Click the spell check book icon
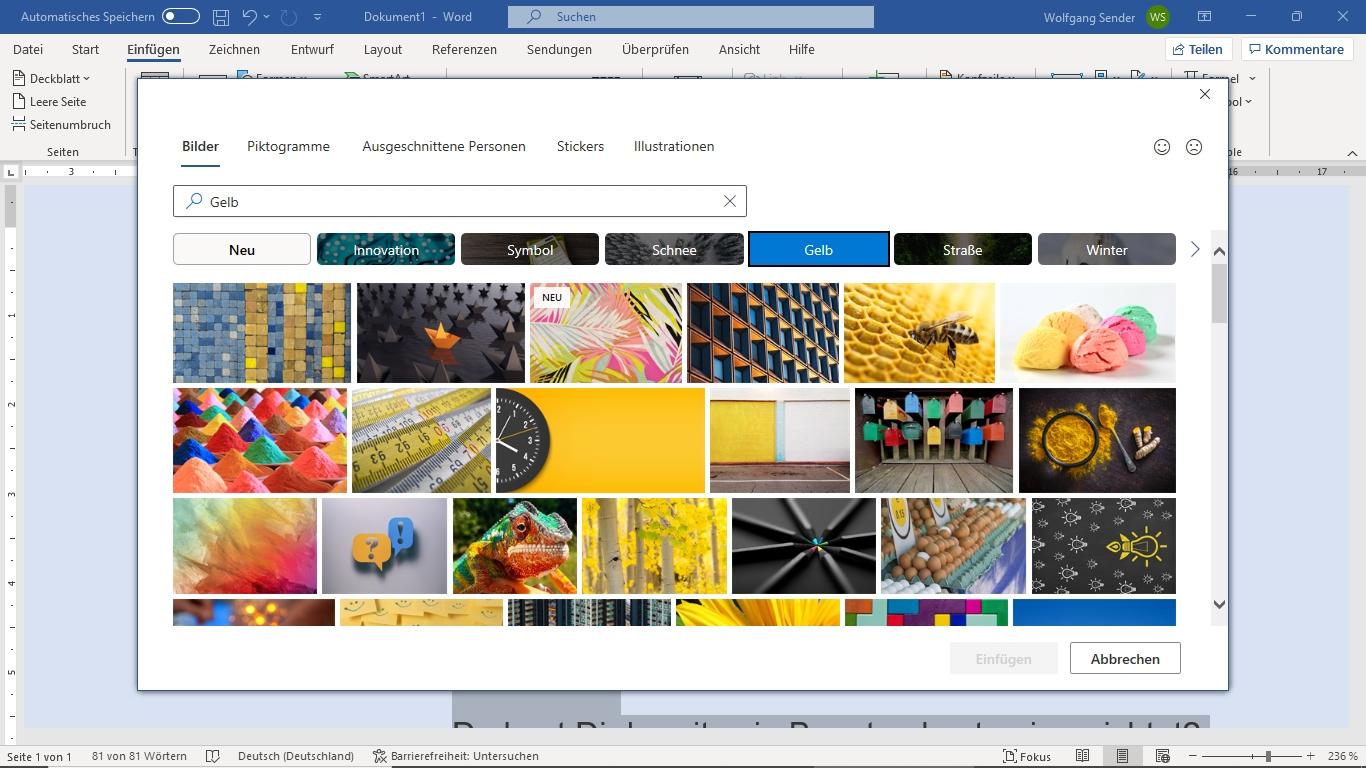 (x=213, y=756)
